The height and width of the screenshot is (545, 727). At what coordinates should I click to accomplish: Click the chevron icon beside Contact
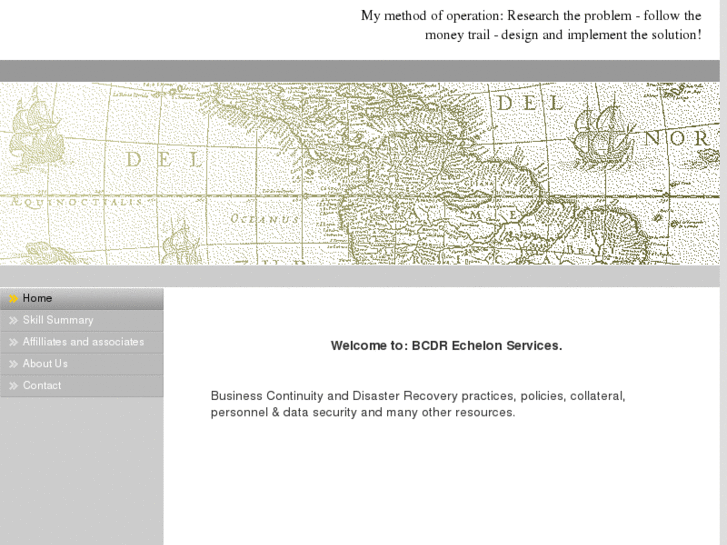pos(13,386)
